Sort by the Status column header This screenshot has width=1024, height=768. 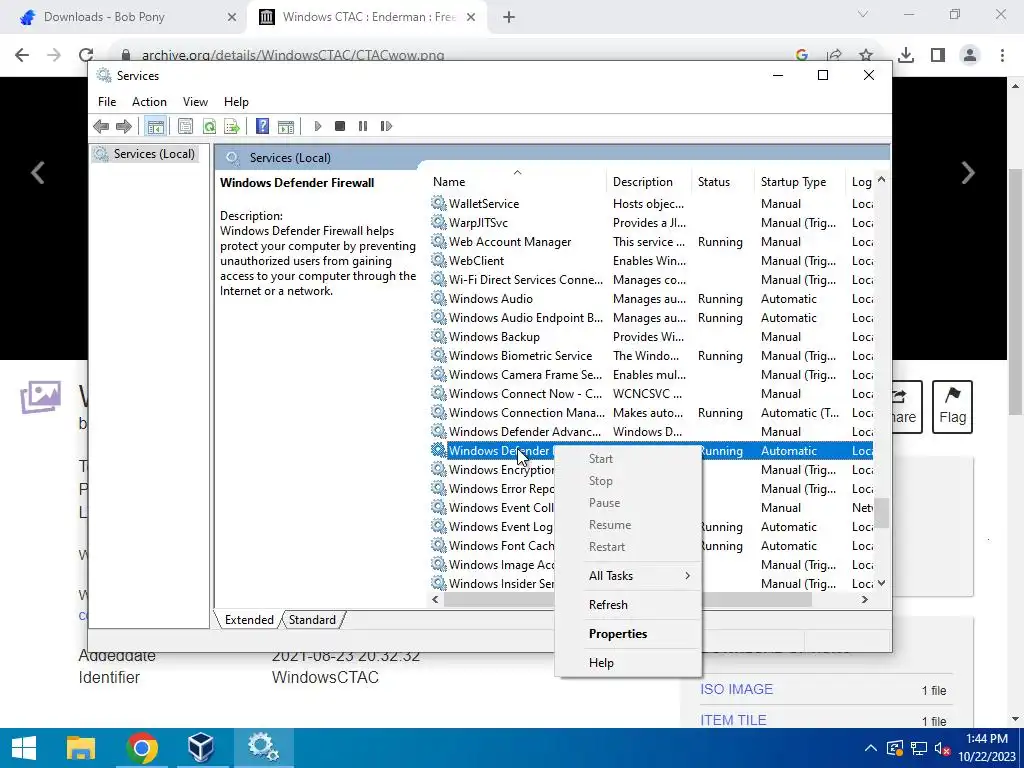coord(723,182)
